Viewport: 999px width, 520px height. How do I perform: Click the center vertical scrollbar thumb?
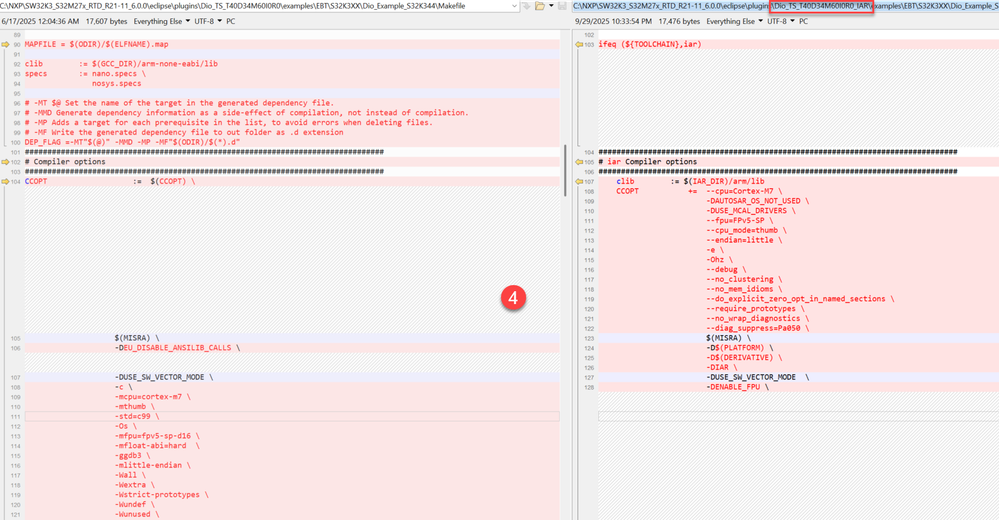565,170
